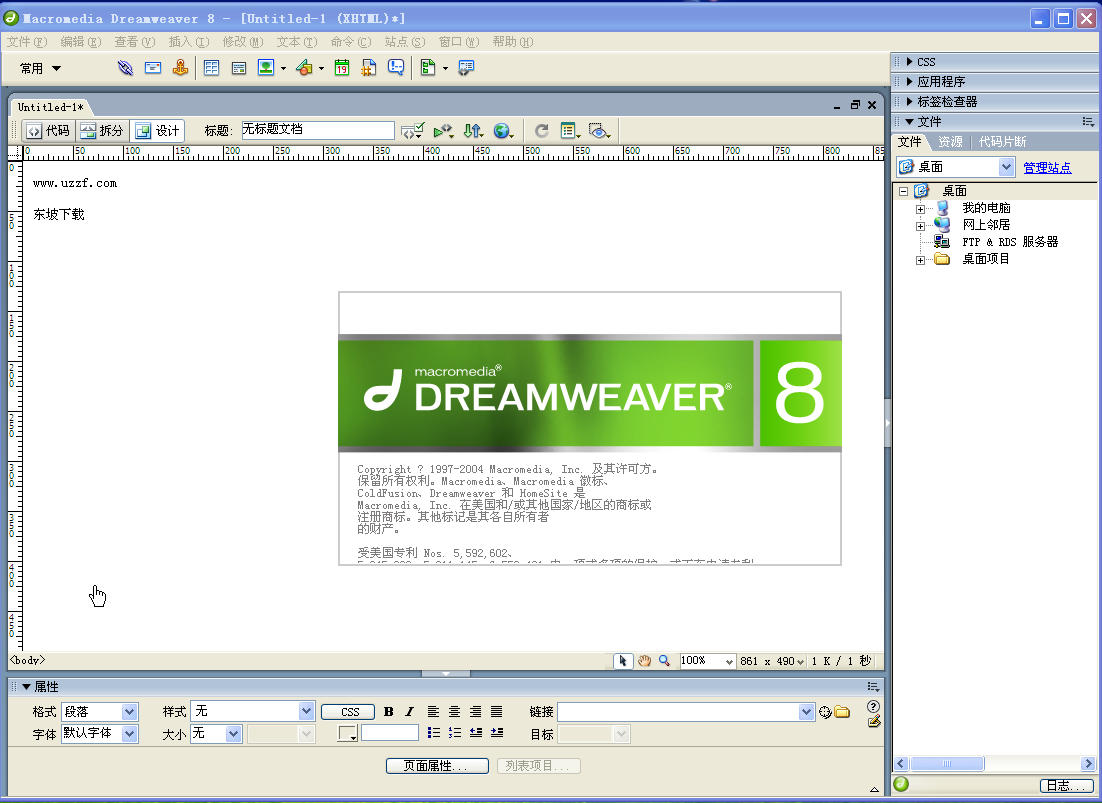
Task: Click the Preview in Browser globe icon
Action: point(503,131)
